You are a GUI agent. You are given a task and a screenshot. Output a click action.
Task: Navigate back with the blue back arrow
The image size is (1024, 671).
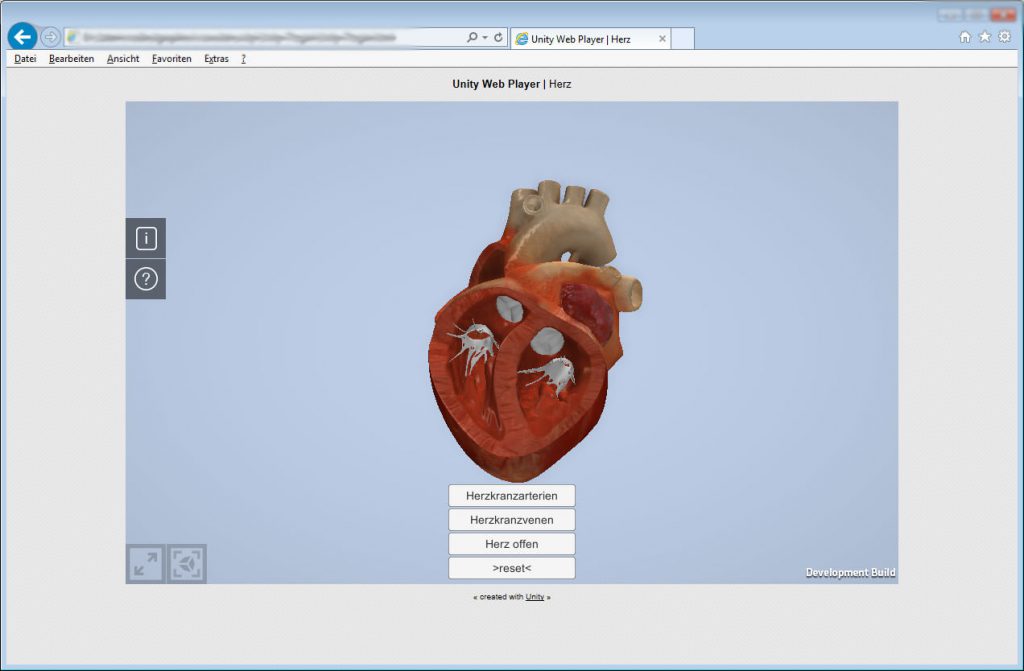click(22, 37)
